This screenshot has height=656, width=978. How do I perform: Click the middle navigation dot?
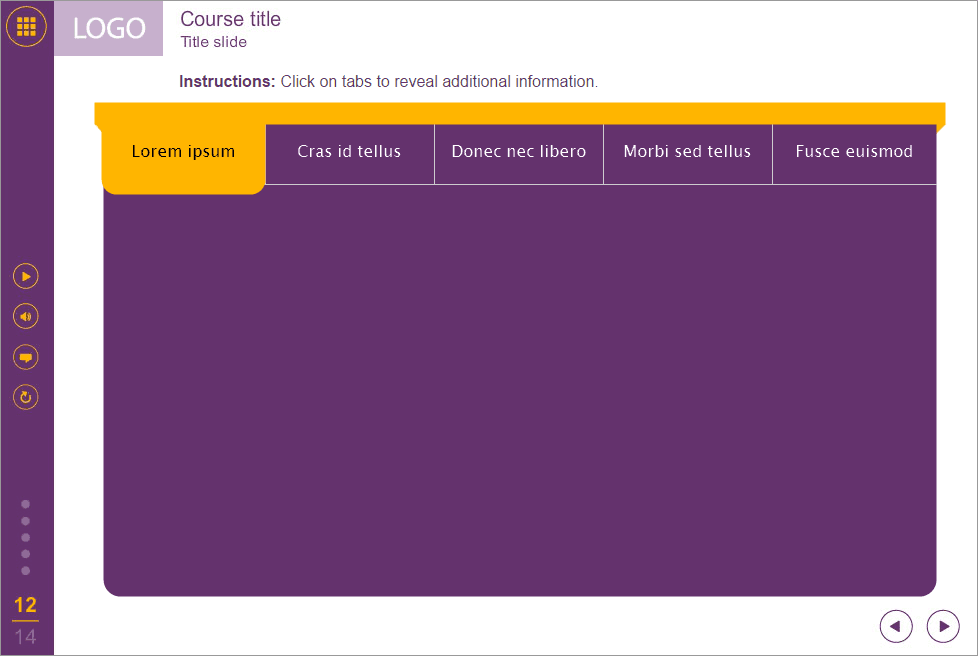pos(26,539)
